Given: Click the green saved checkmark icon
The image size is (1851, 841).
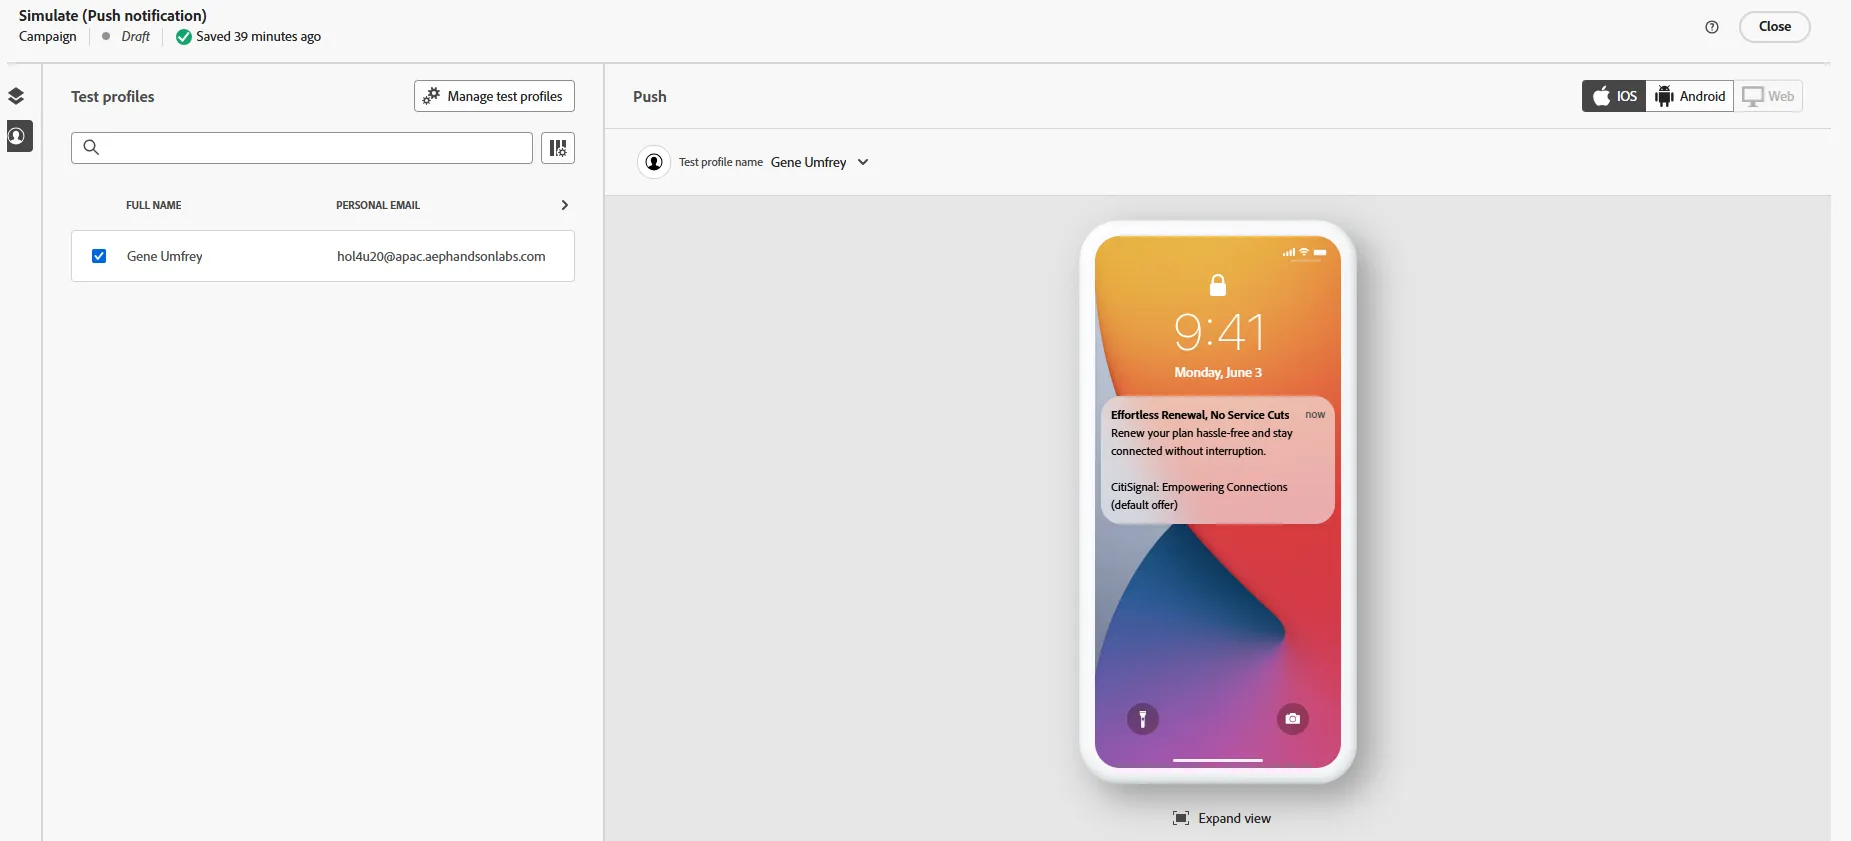Looking at the screenshot, I should [x=184, y=37].
